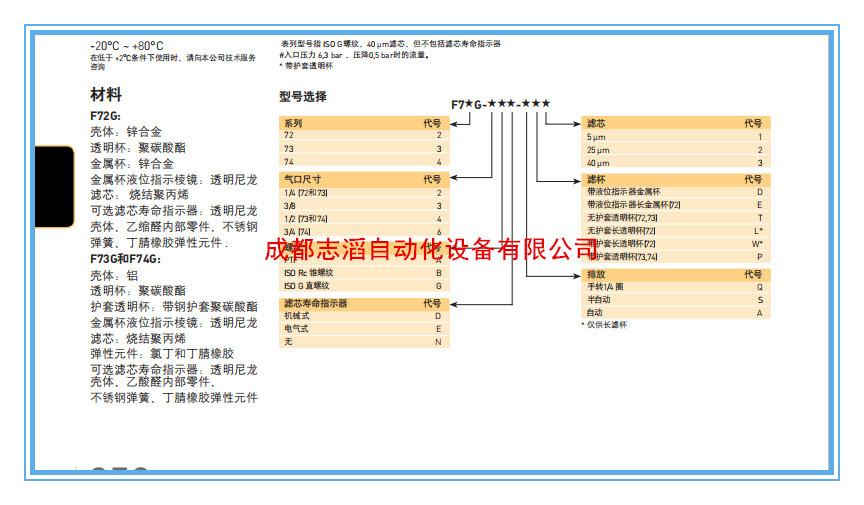This screenshot has height=505, width=864.
Task: Click the 'ISO G 直螺纹' row
Action: pos(364,286)
